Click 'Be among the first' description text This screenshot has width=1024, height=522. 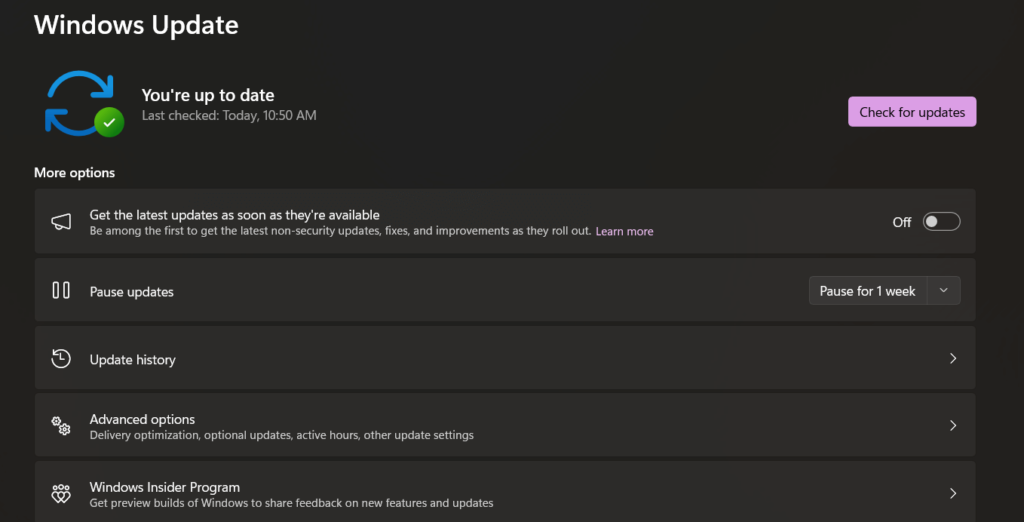coord(340,231)
